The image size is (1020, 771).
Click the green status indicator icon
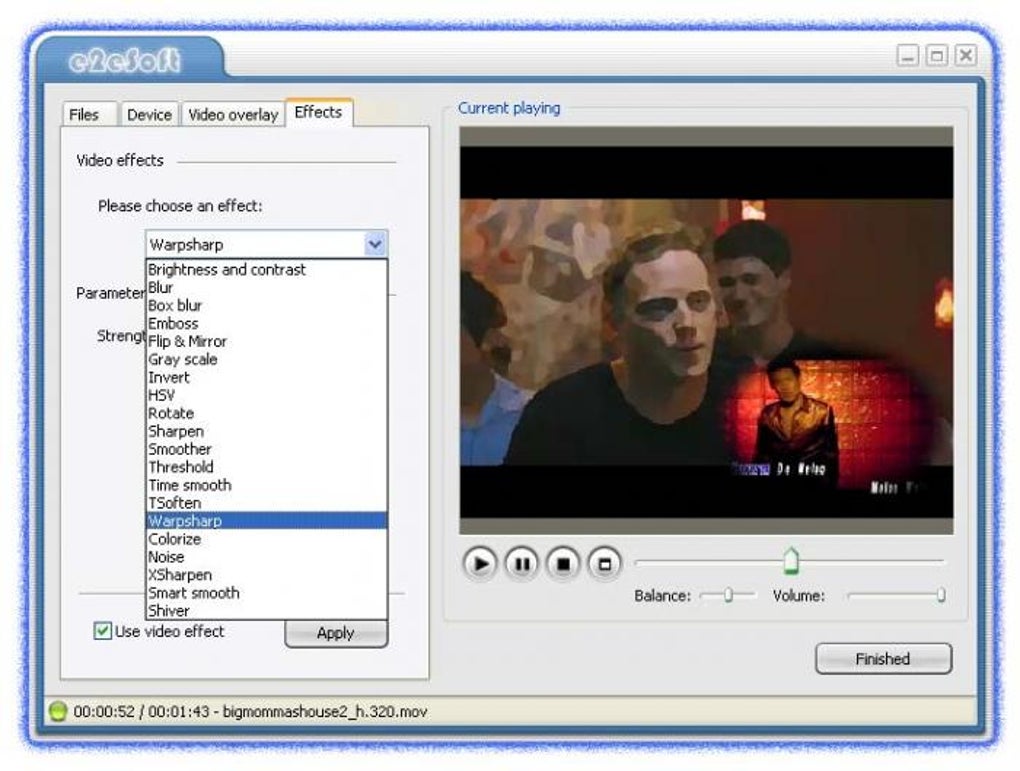(x=58, y=711)
